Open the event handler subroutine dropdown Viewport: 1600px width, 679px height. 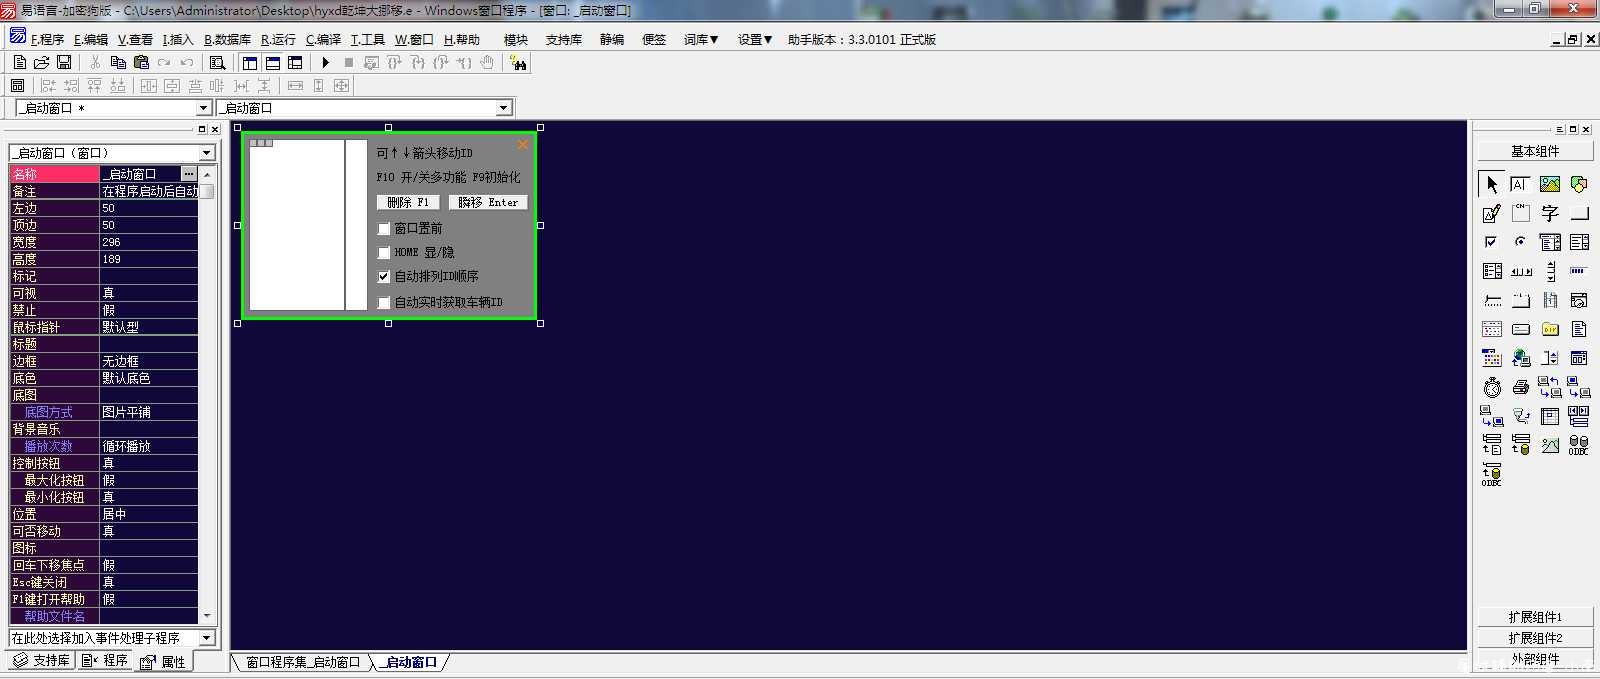[x=207, y=638]
